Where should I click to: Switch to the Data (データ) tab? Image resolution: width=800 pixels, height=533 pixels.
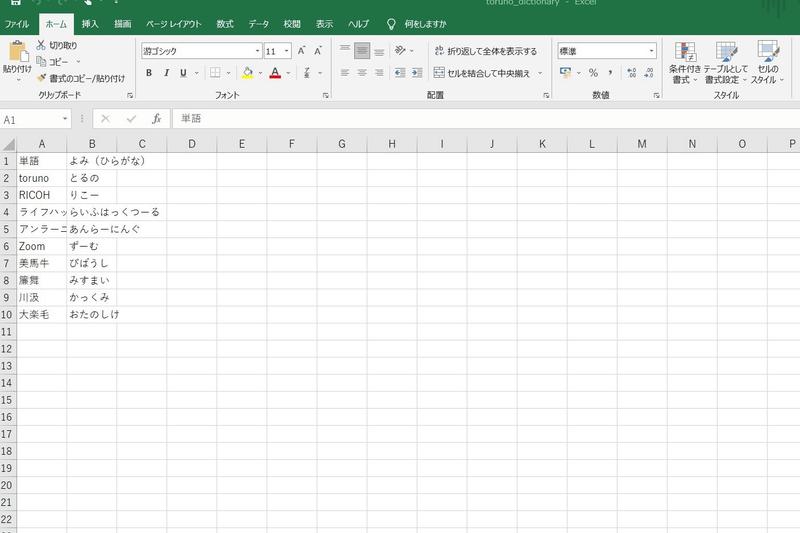pos(259,24)
